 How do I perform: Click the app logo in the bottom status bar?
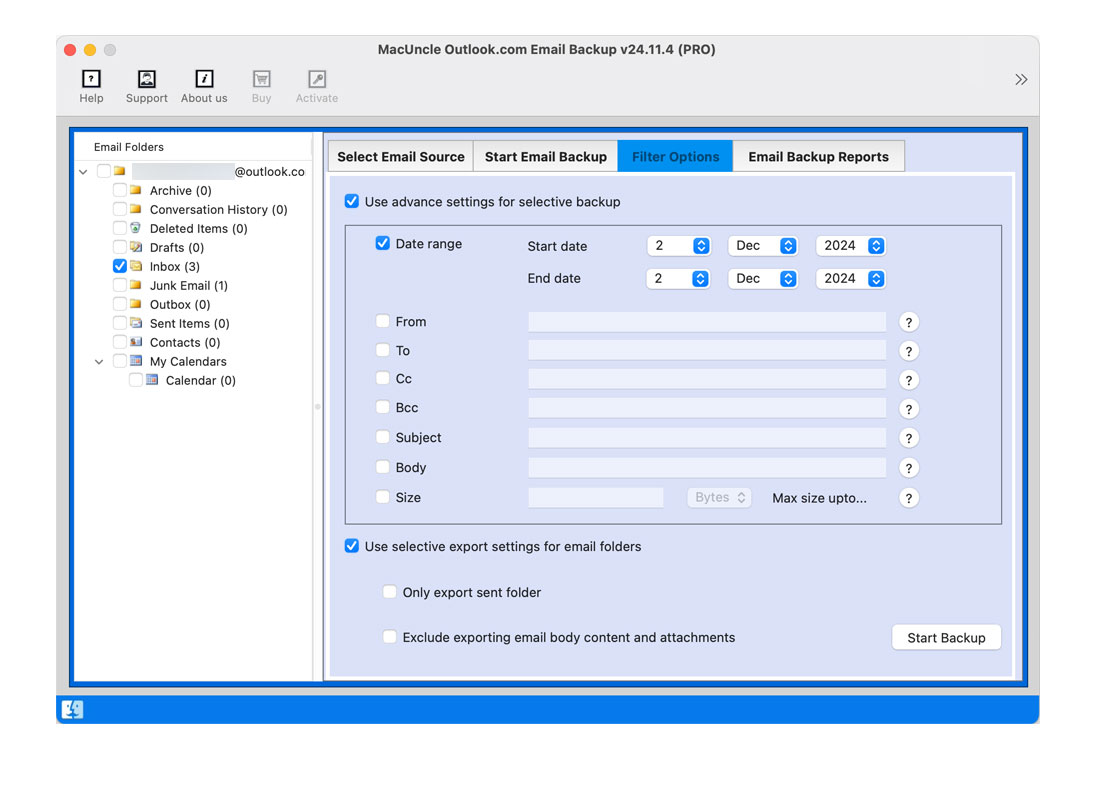click(x=70, y=709)
